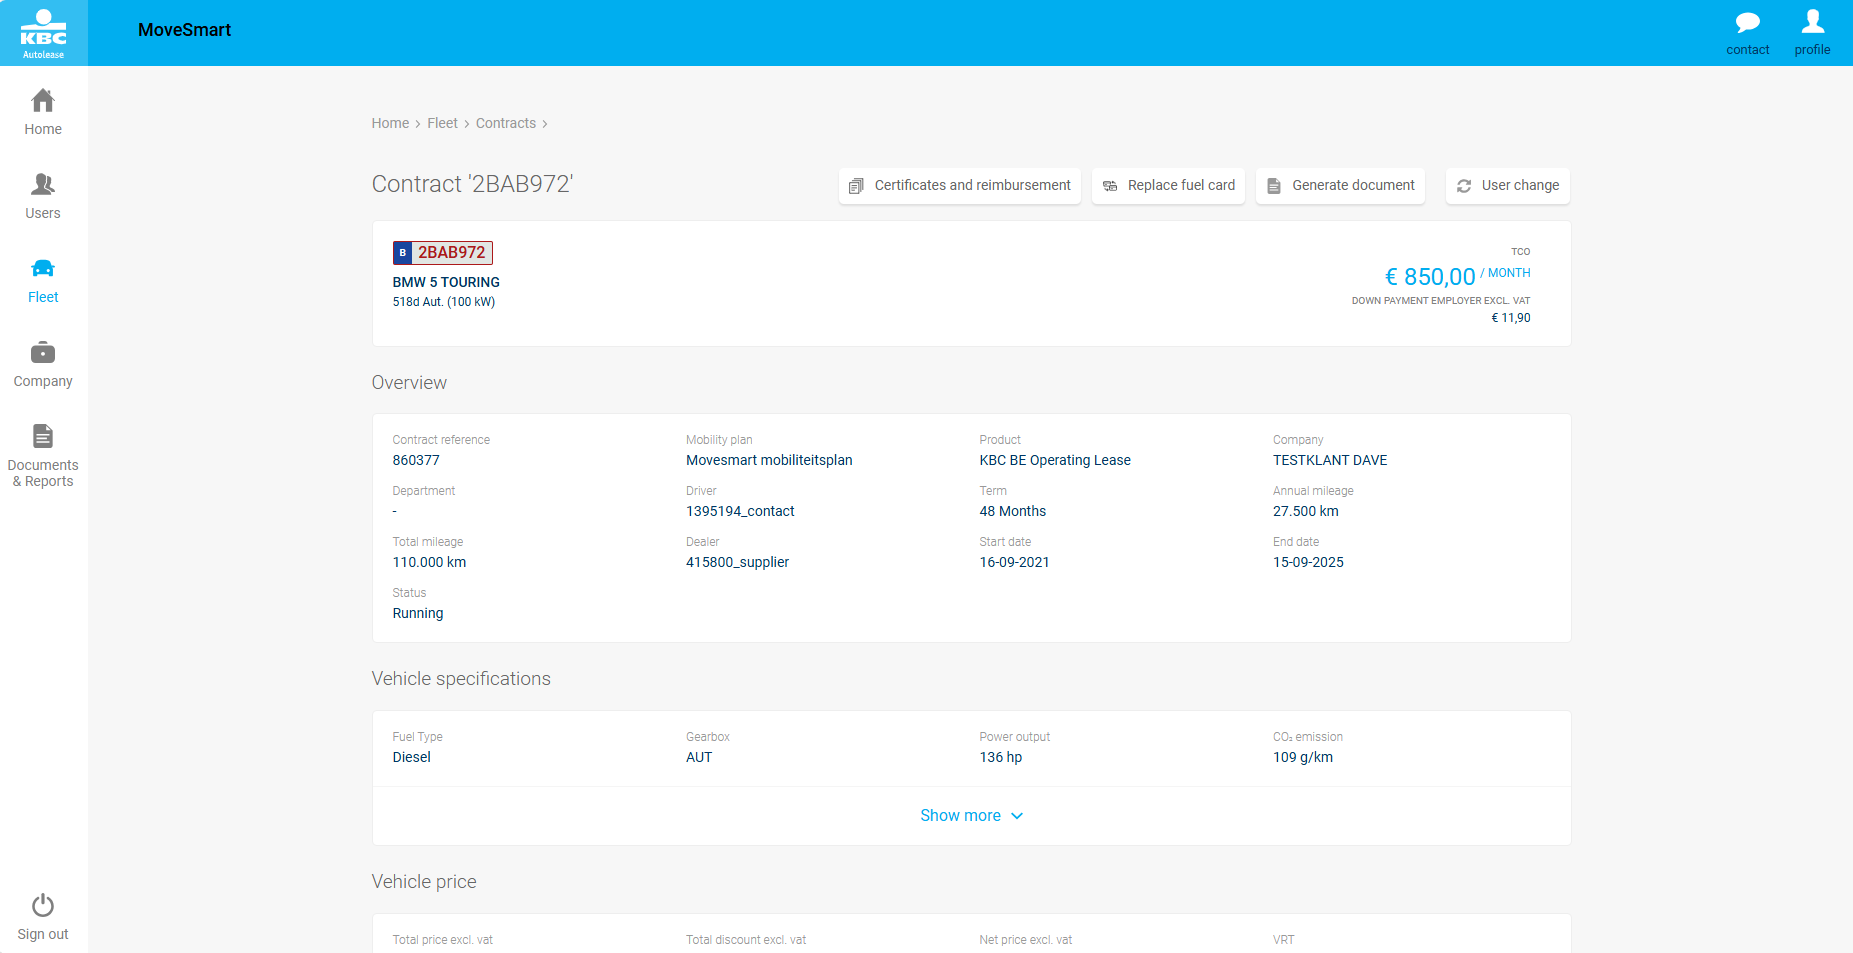
Task: Open Documents & Reports icon
Action: 43,436
